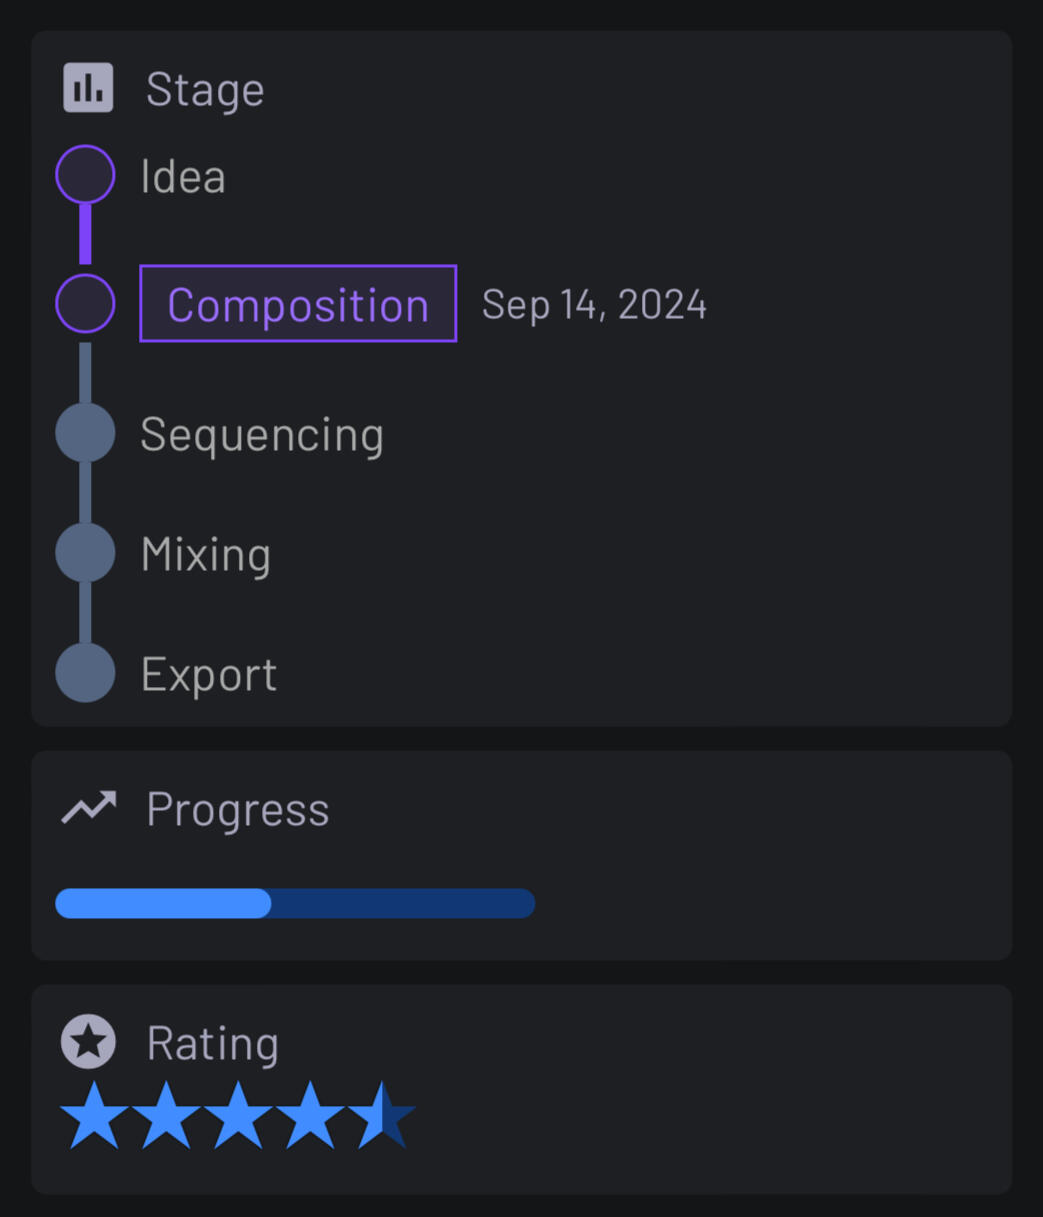Set rating to the third star
The height and width of the screenshot is (1217, 1043).
click(x=238, y=1116)
